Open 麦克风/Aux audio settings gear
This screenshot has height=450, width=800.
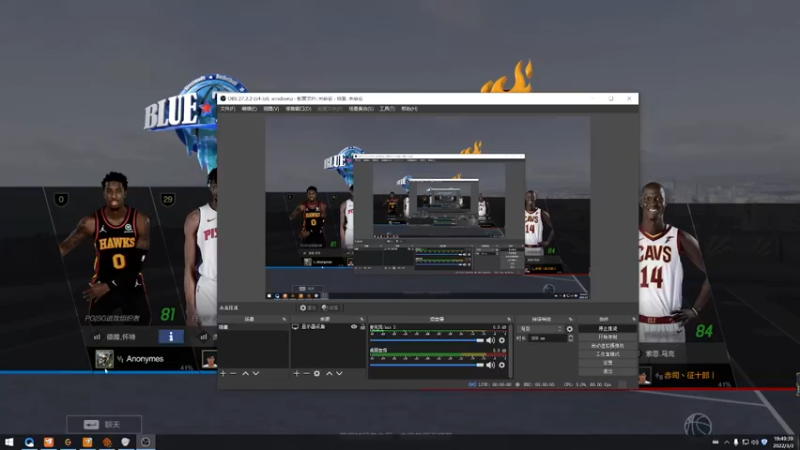coord(502,340)
